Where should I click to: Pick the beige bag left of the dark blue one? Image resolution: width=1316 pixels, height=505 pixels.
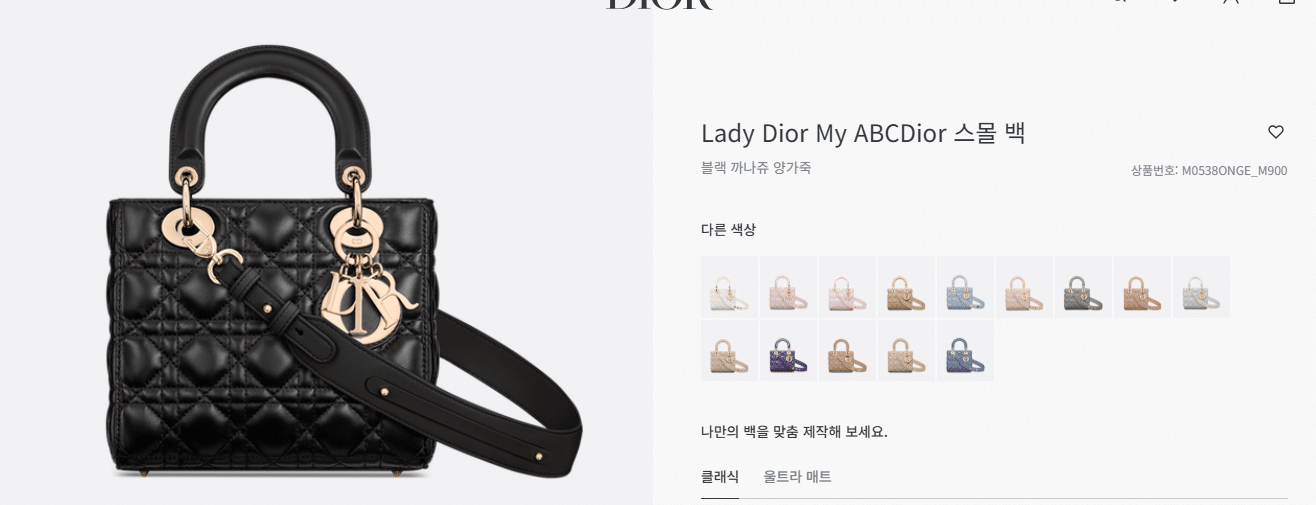[x=906, y=350]
